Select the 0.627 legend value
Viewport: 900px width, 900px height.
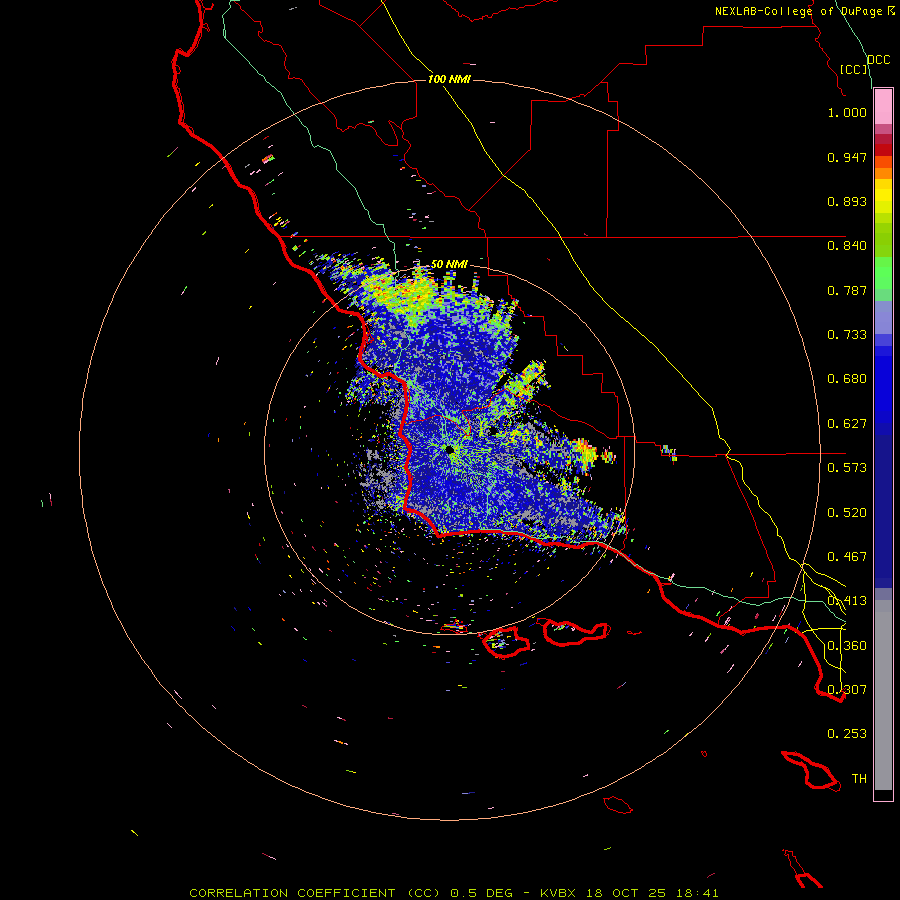coord(847,424)
